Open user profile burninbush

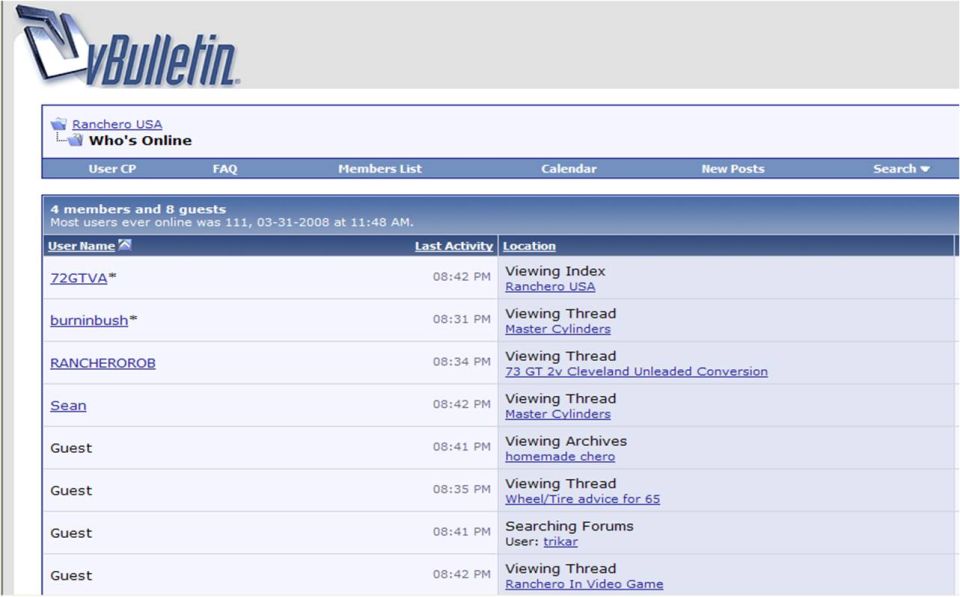tap(89, 320)
